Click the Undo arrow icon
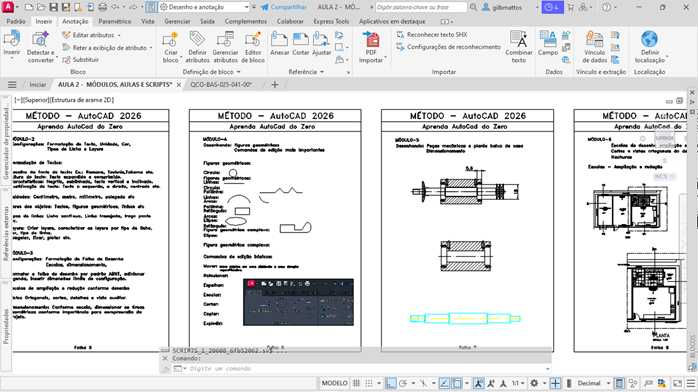The width and height of the screenshot is (698, 392). [x=115, y=7]
